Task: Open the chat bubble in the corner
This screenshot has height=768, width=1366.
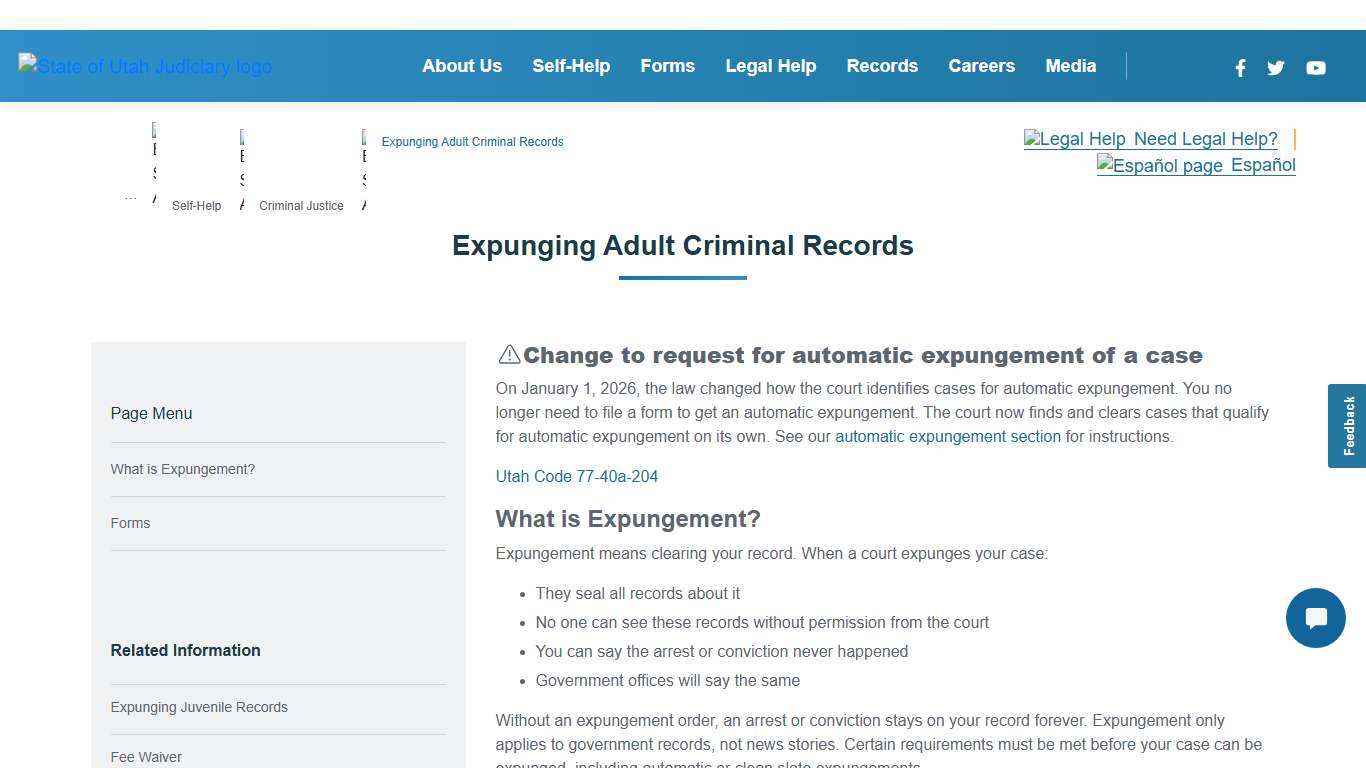Action: point(1315,618)
